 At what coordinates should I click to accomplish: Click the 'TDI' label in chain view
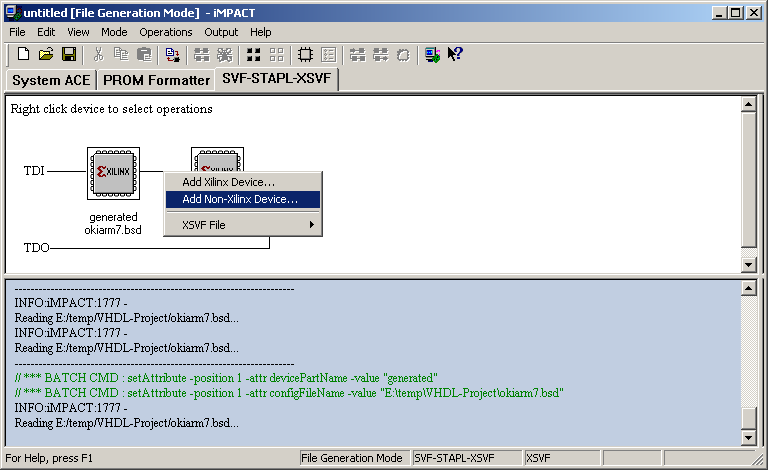pyautogui.click(x=34, y=171)
